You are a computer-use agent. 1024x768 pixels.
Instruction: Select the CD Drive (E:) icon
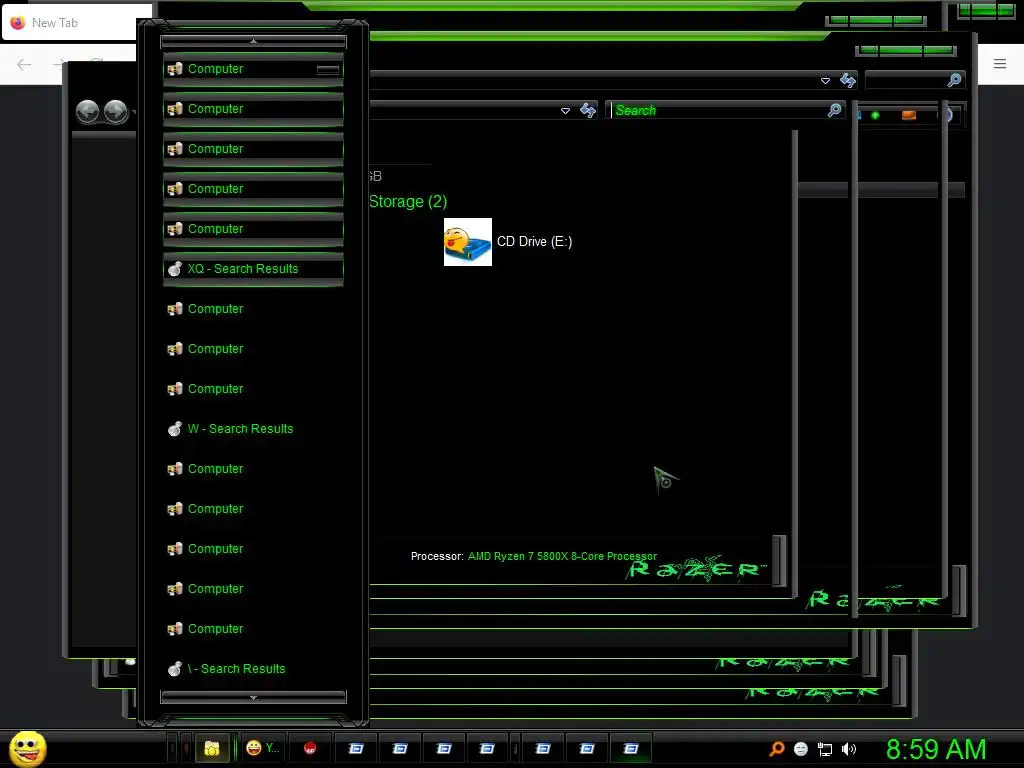(x=468, y=242)
